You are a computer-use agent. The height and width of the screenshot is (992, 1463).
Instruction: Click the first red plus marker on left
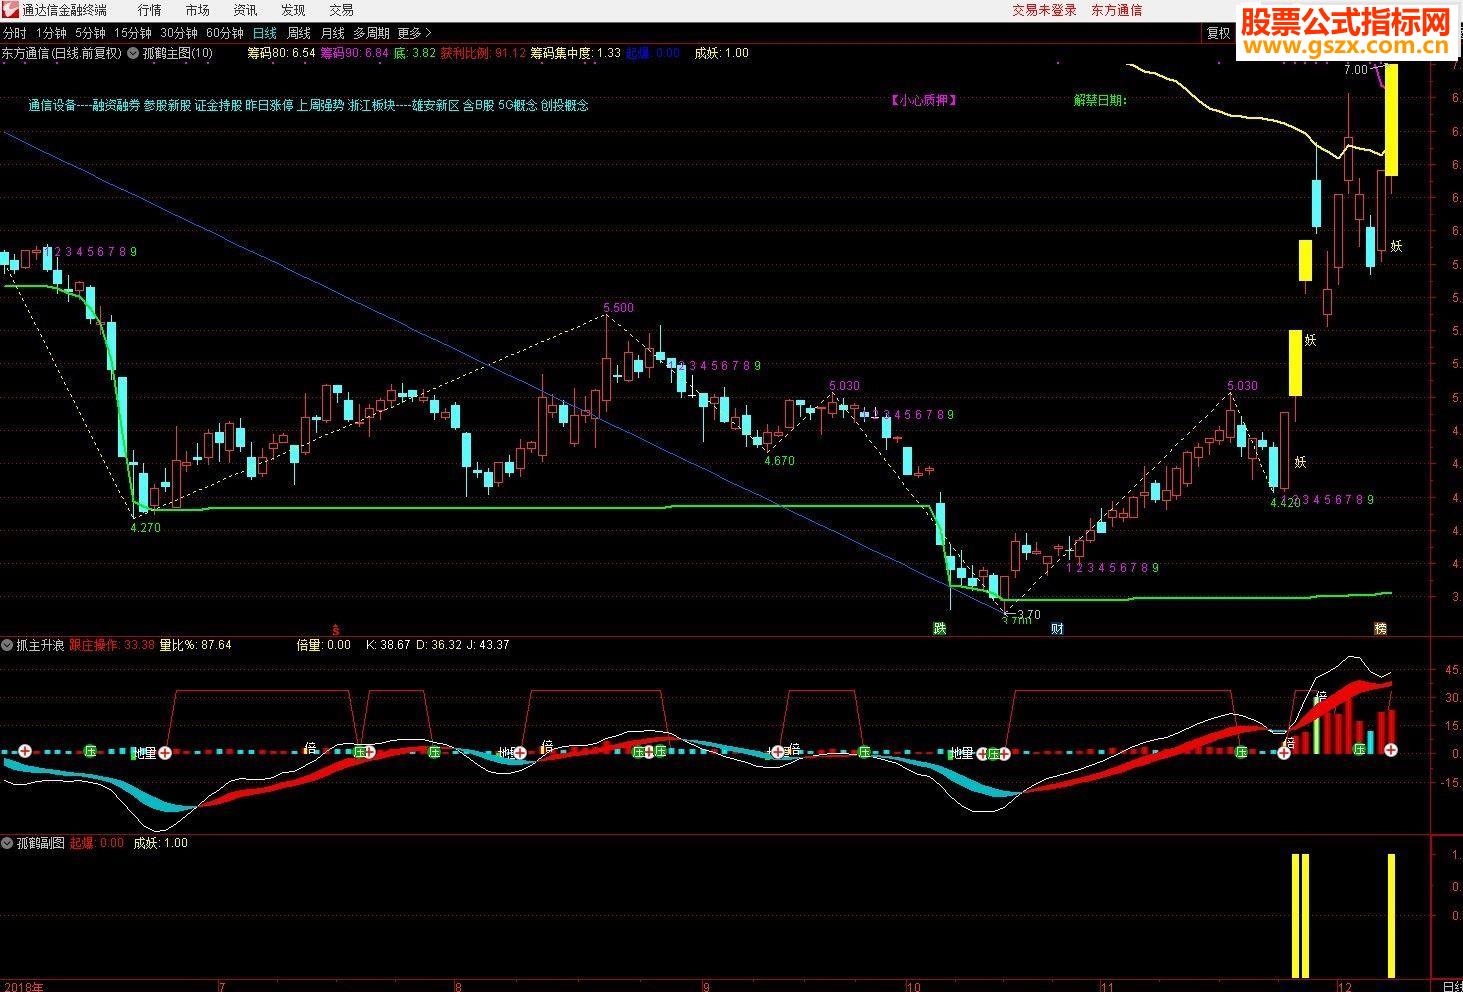(25, 751)
